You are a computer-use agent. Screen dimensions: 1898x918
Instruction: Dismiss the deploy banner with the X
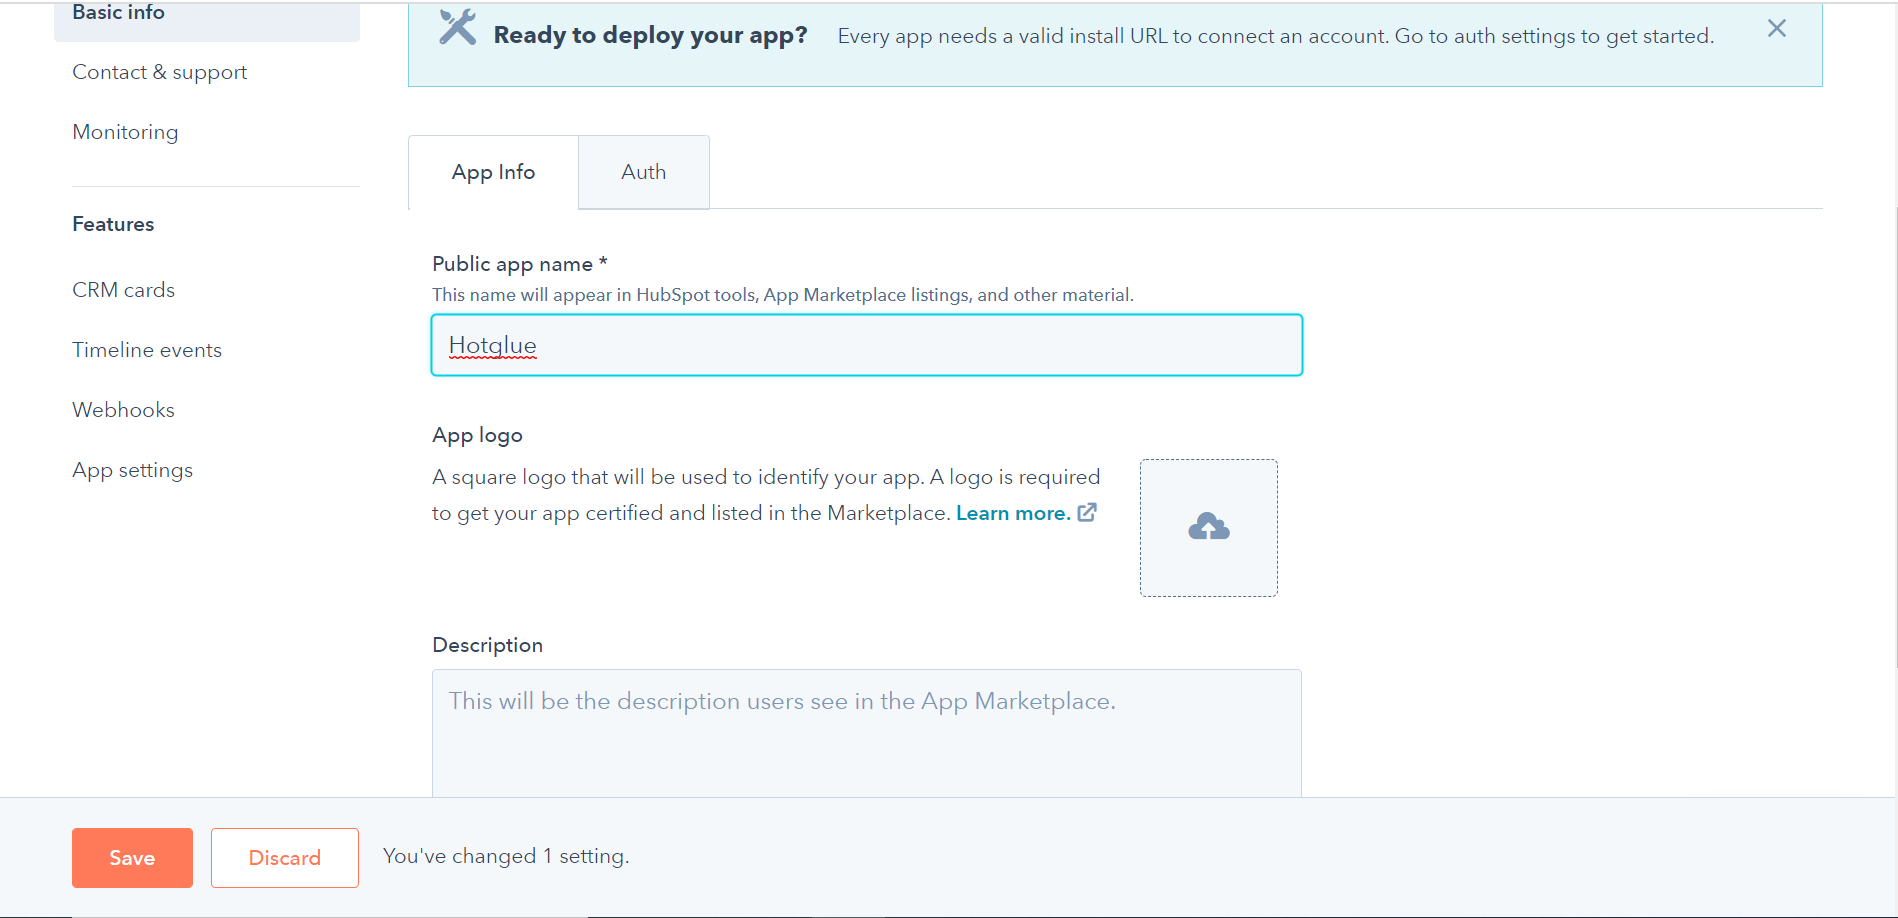pos(1776,28)
